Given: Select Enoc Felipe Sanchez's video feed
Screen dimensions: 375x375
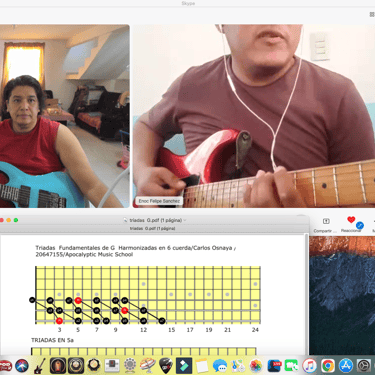Looking at the screenshot, I should [254, 116].
